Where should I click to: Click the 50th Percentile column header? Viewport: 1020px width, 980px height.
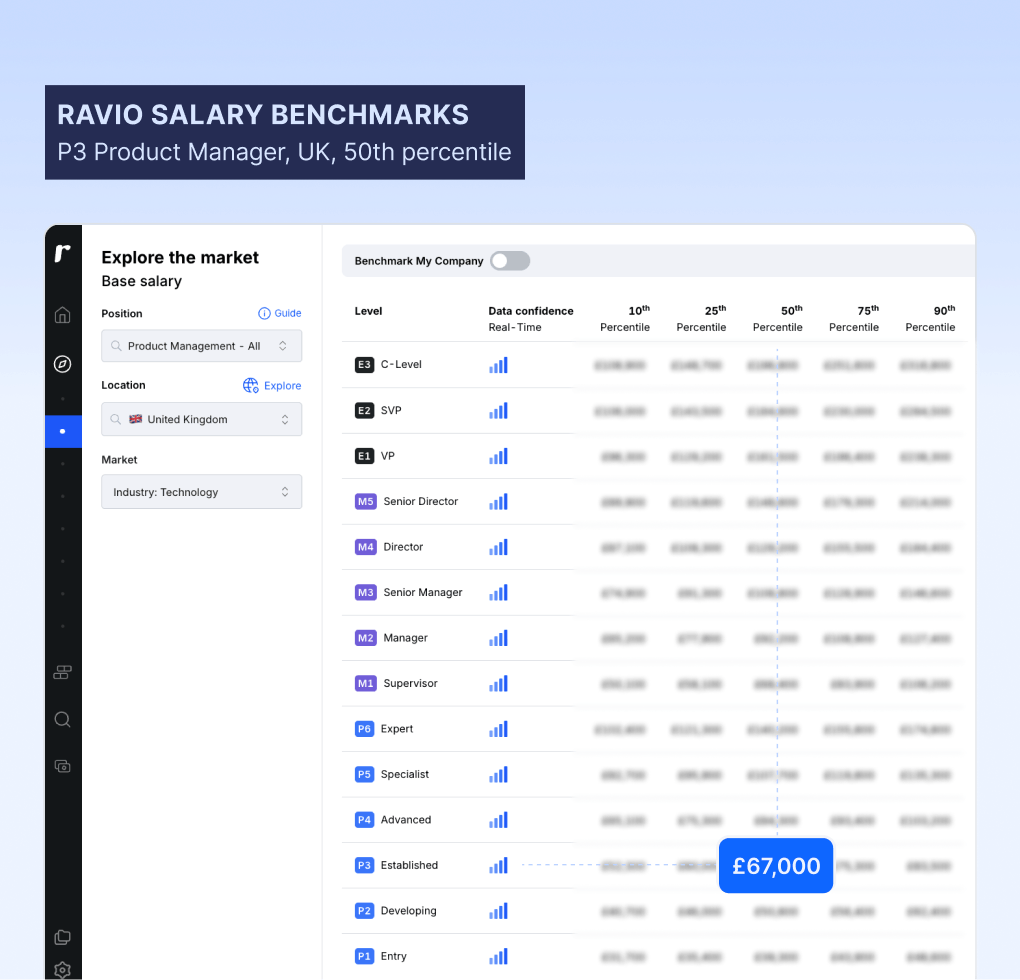[777, 318]
